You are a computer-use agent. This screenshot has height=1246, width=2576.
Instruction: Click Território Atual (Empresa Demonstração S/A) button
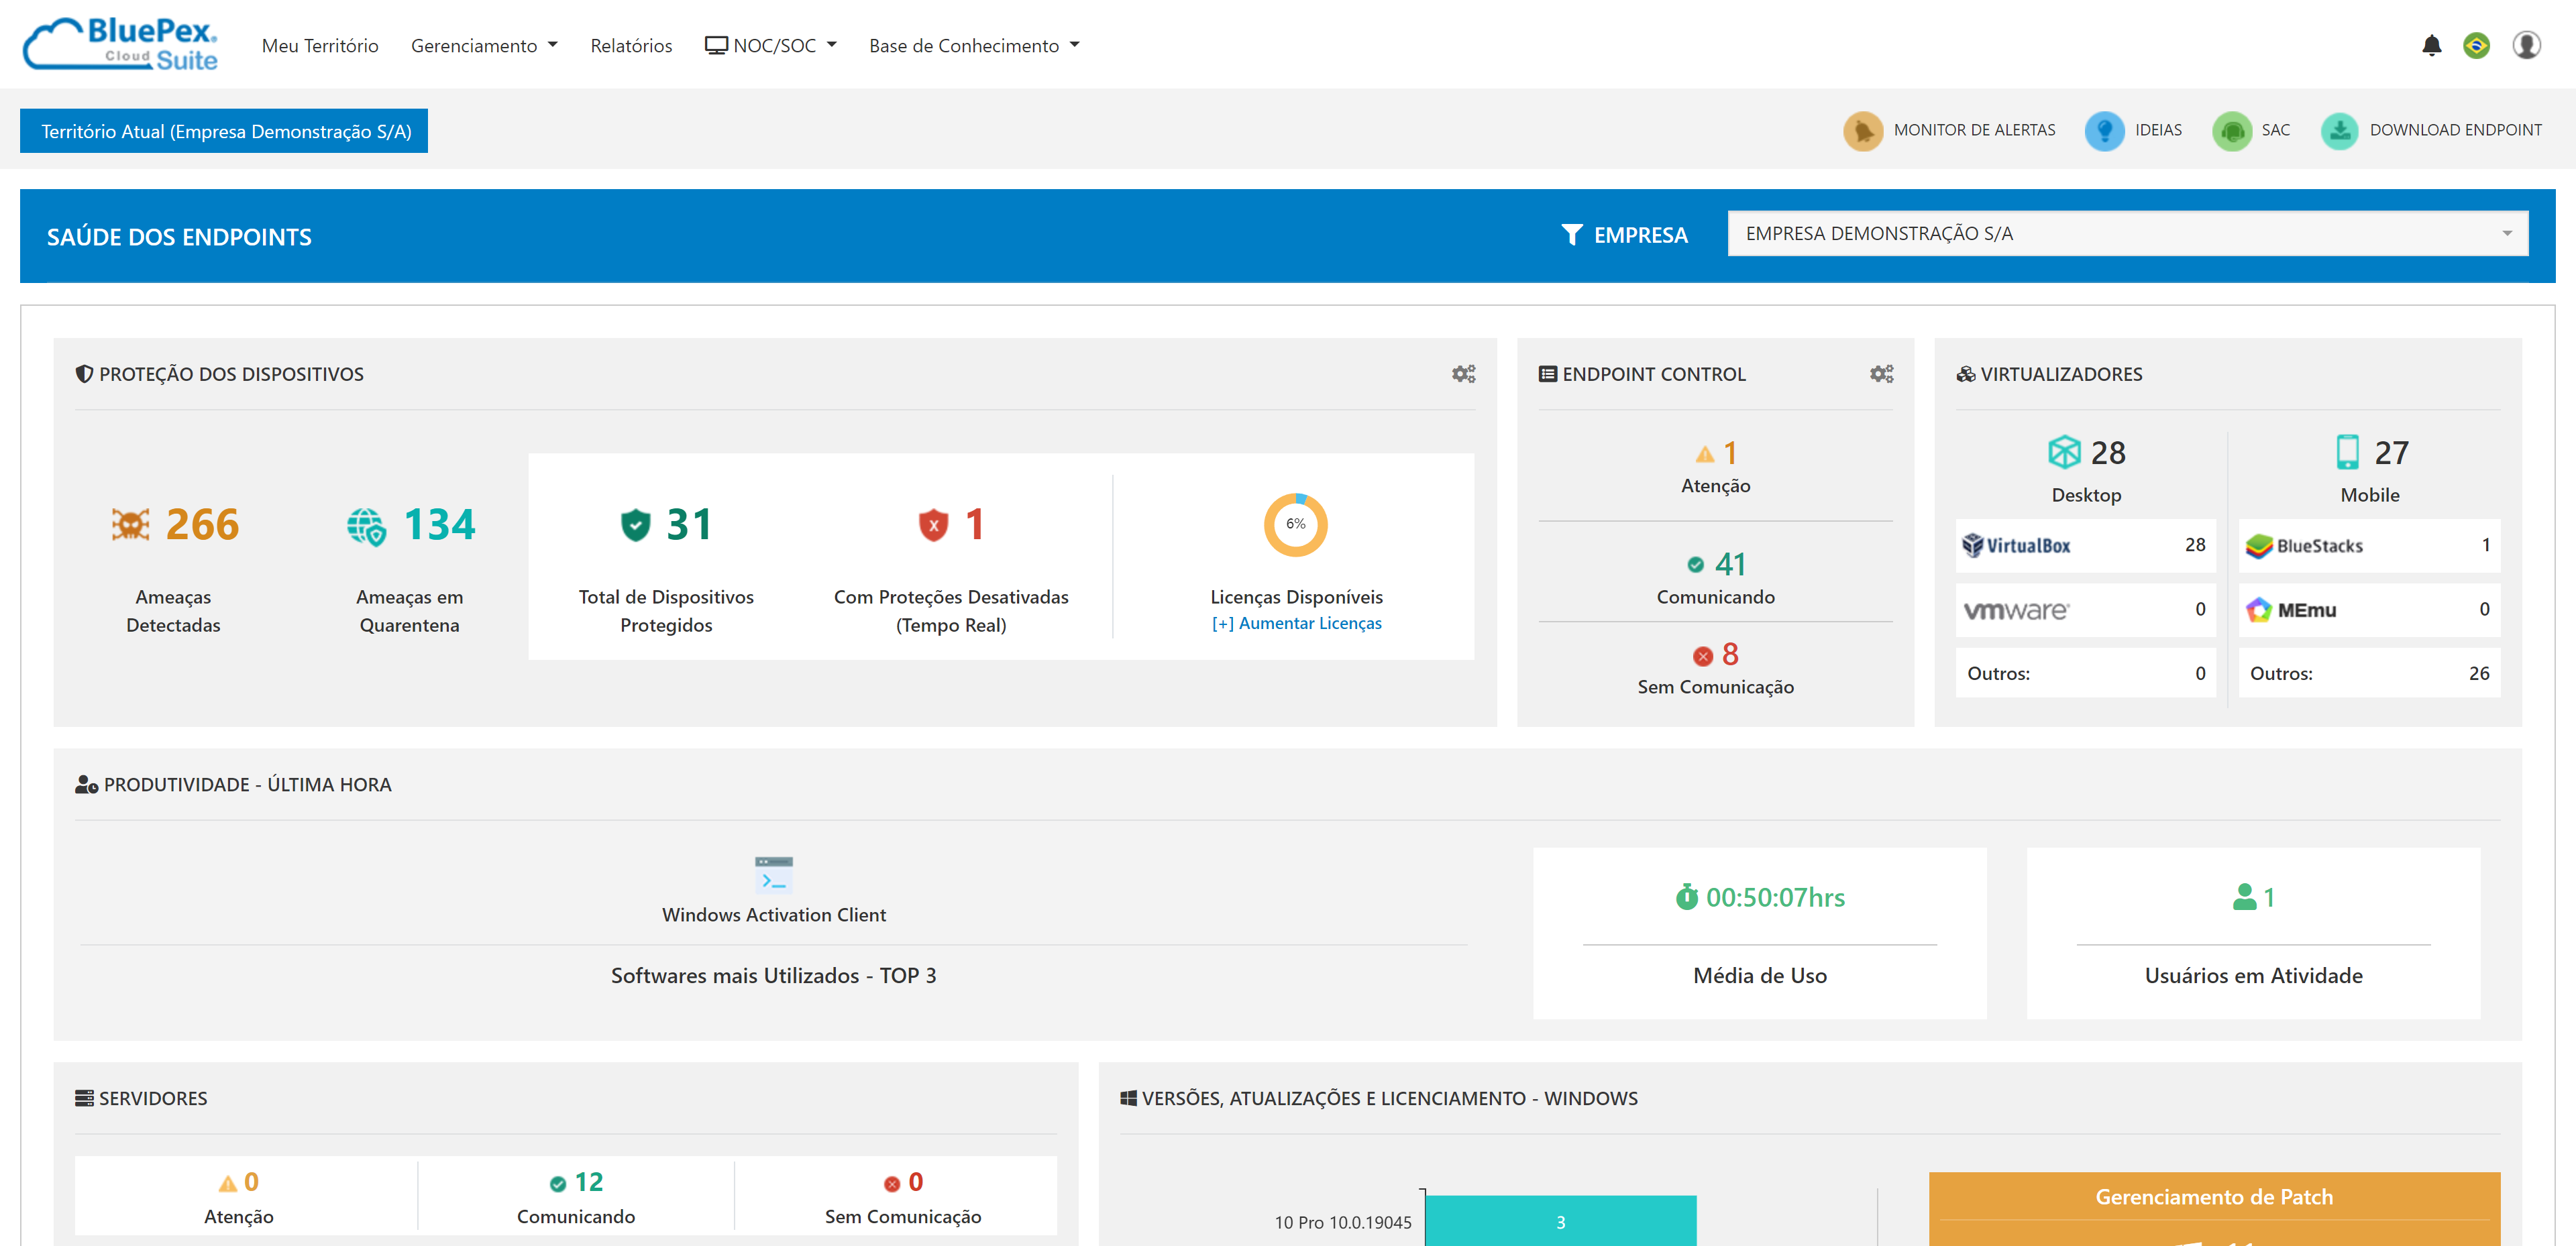click(x=224, y=131)
